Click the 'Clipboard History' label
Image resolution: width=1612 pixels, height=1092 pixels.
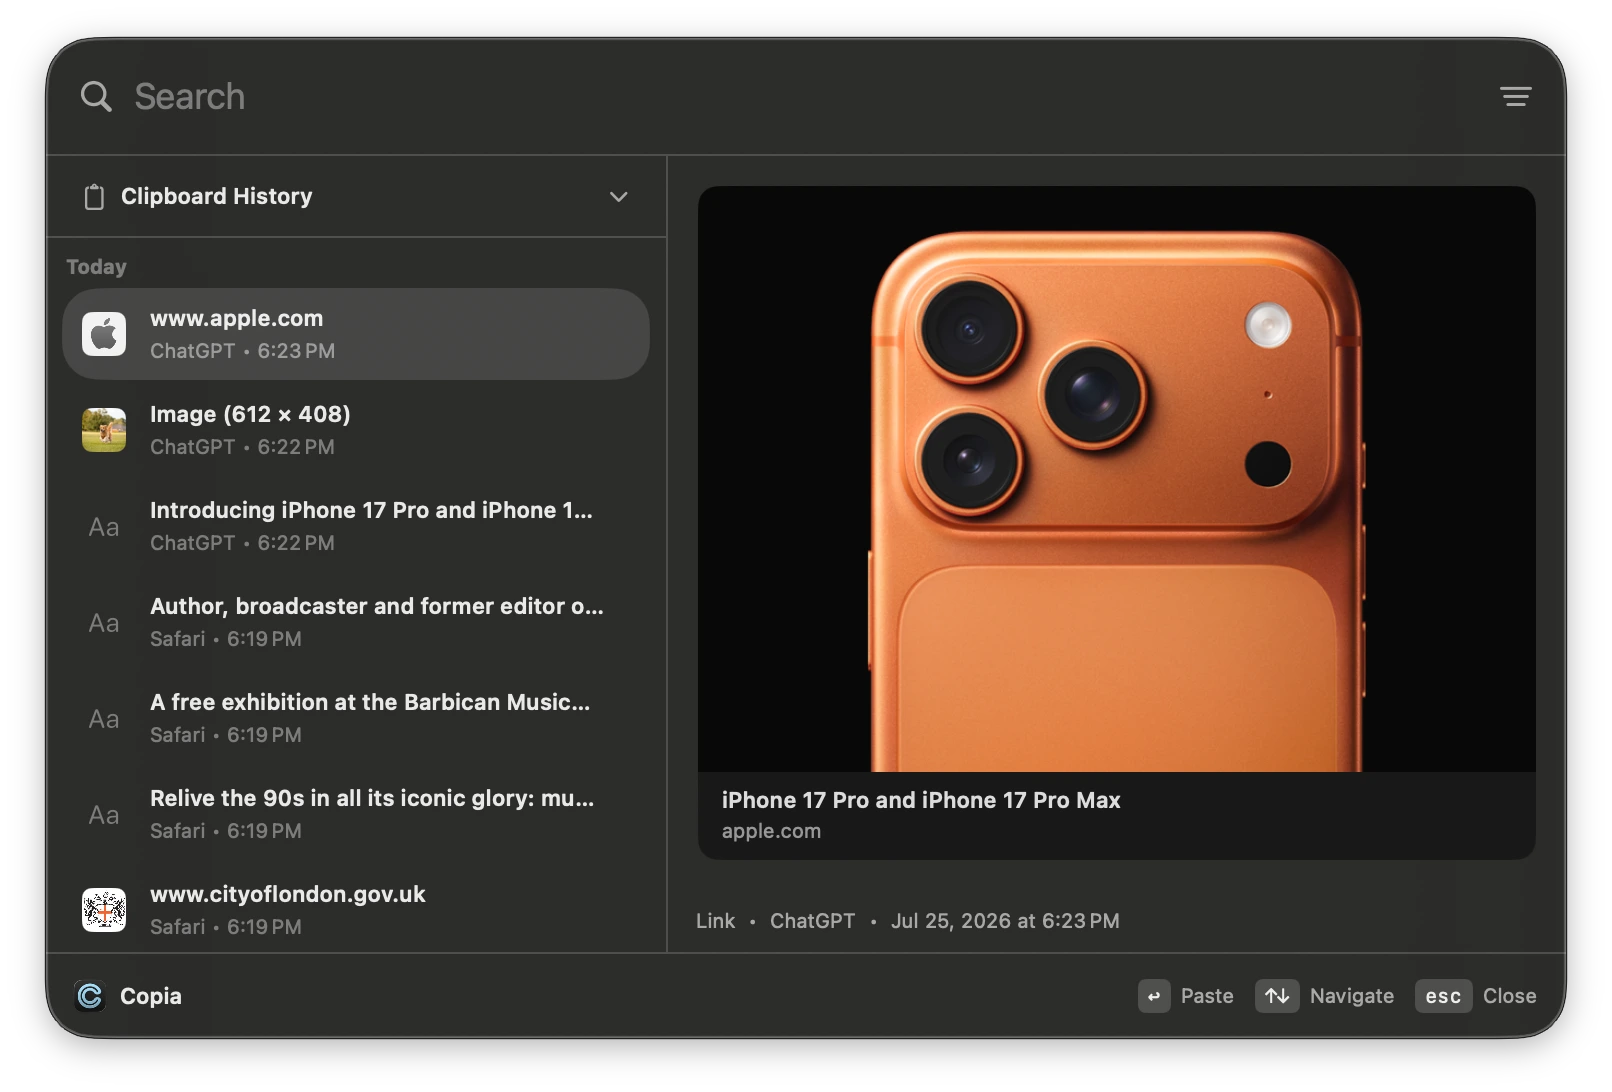(217, 196)
